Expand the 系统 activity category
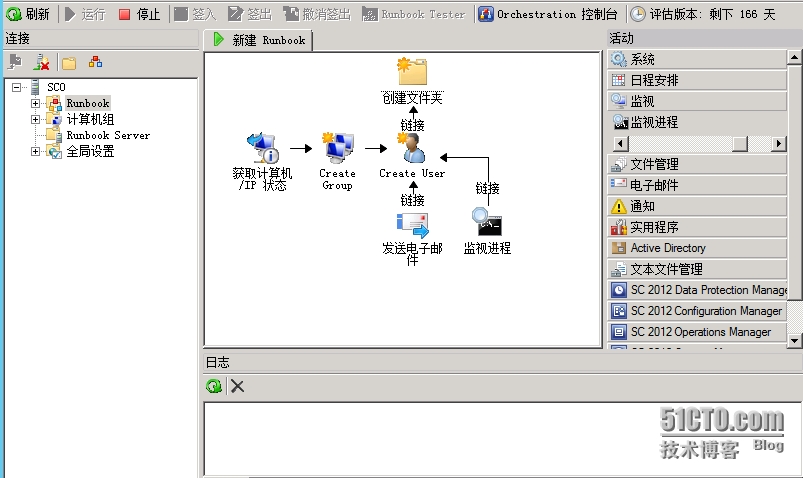The width and height of the screenshot is (803, 478). pyautogui.click(x=697, y=59)
